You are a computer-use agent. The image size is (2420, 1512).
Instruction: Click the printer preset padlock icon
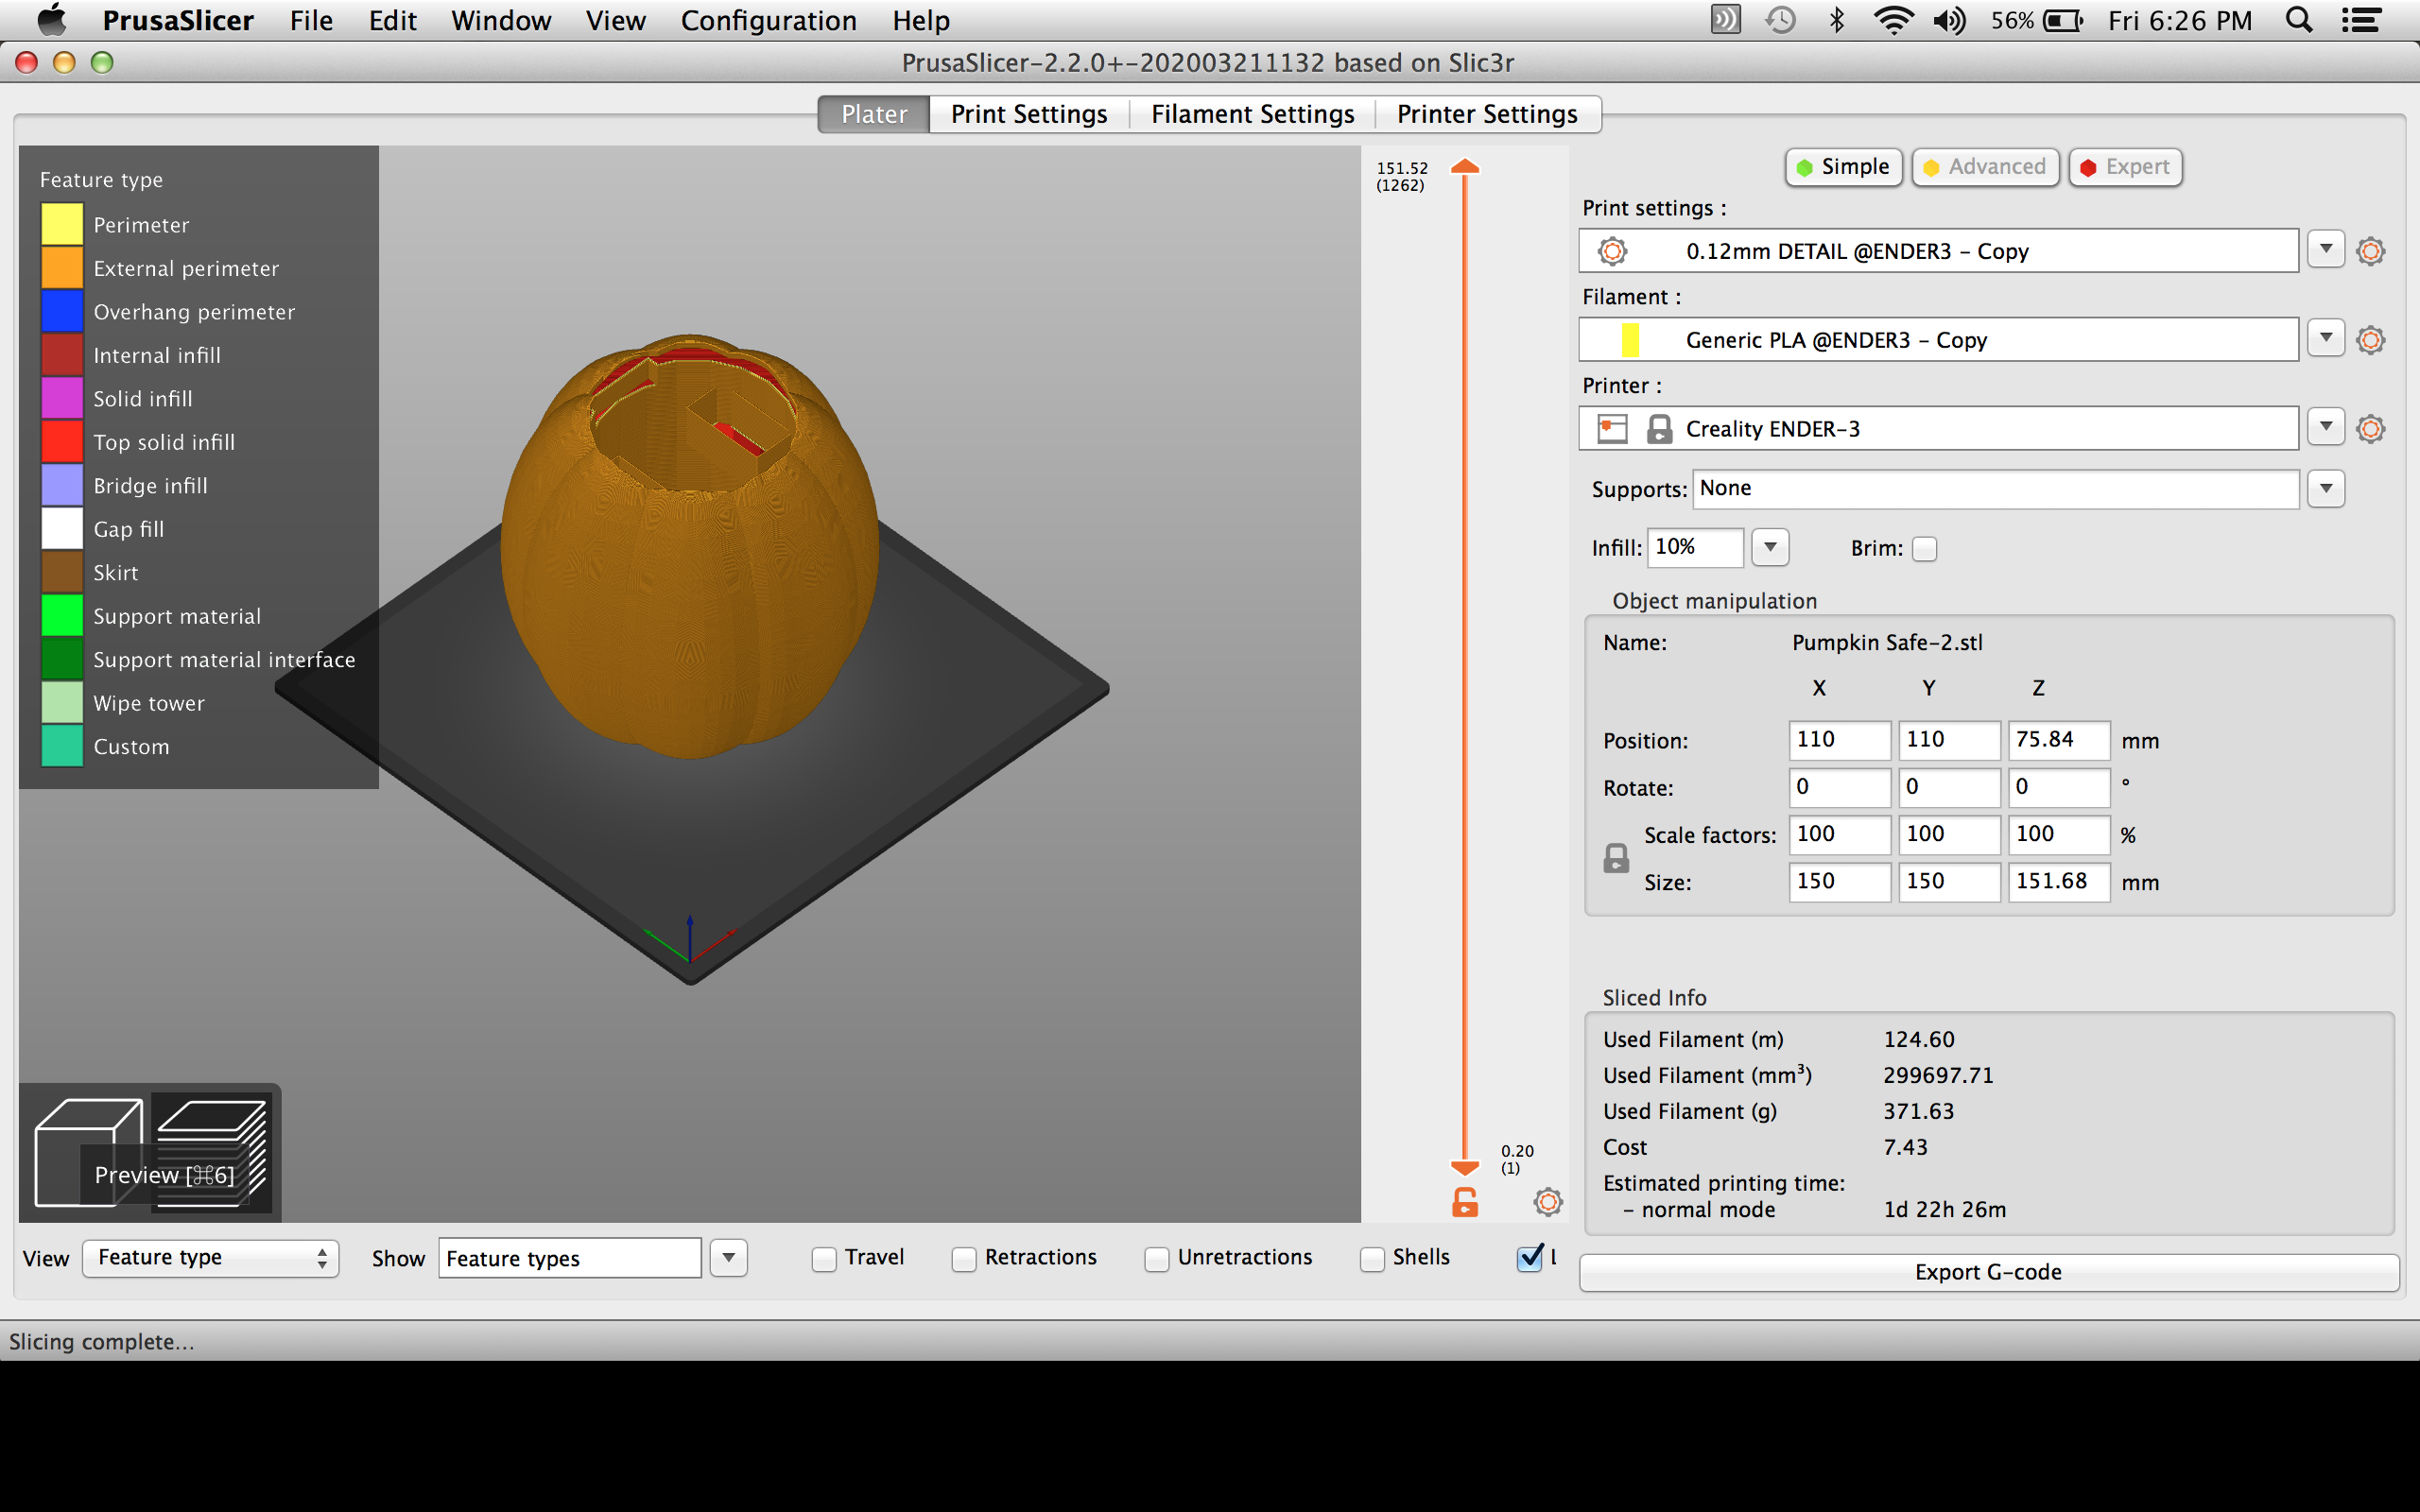(x=1659, y=429)
